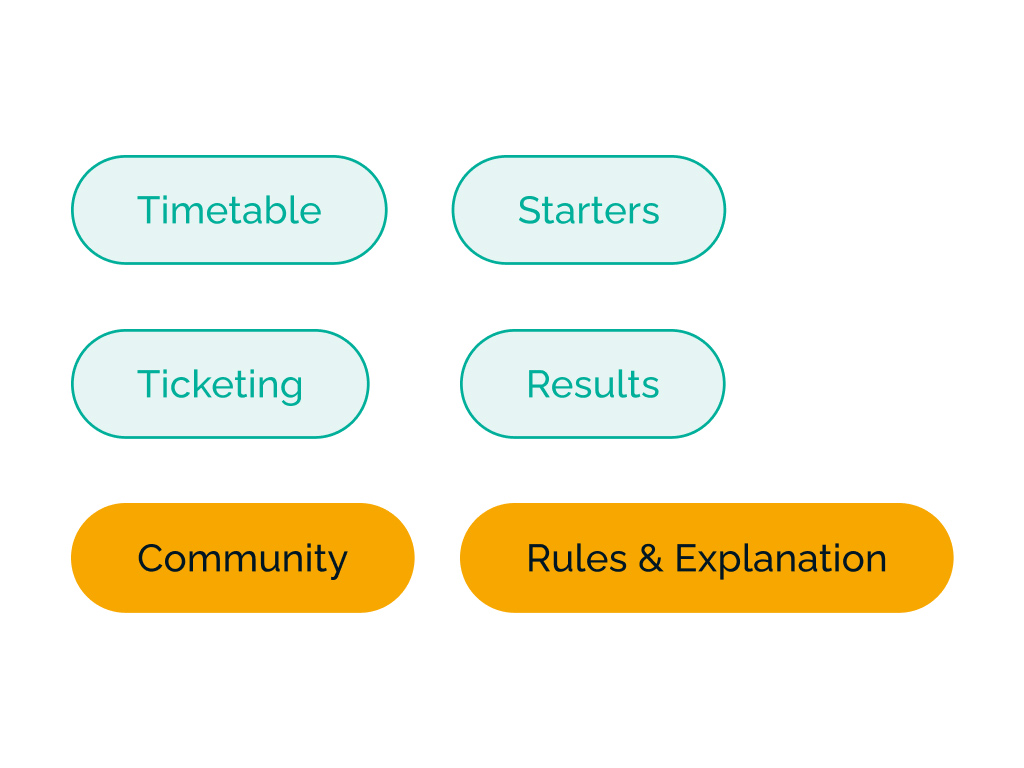Screen dimensions: 1024x768
Task: Read the Rules & Explanation page
Action: point(706,558)
